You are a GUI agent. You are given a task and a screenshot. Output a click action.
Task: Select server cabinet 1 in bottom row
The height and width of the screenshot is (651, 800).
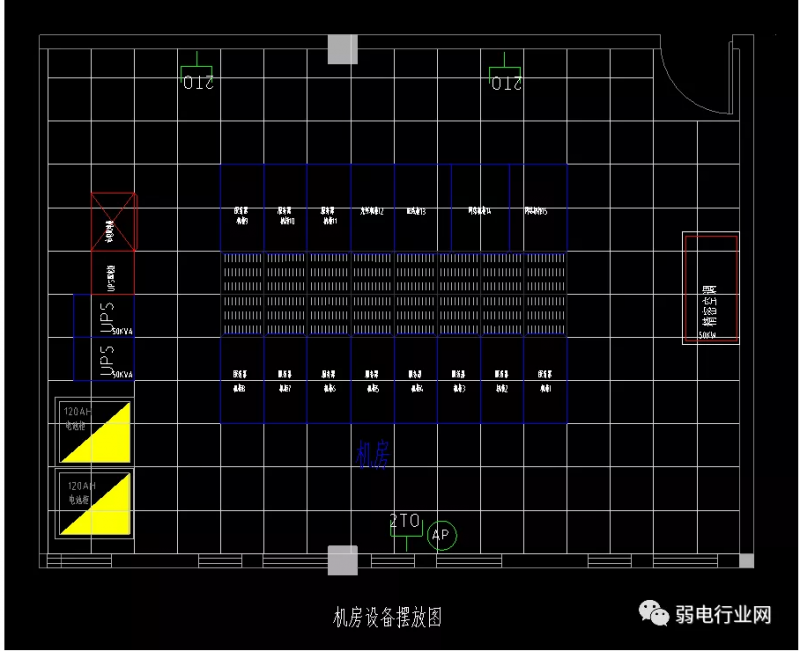[x=544, y=380]
